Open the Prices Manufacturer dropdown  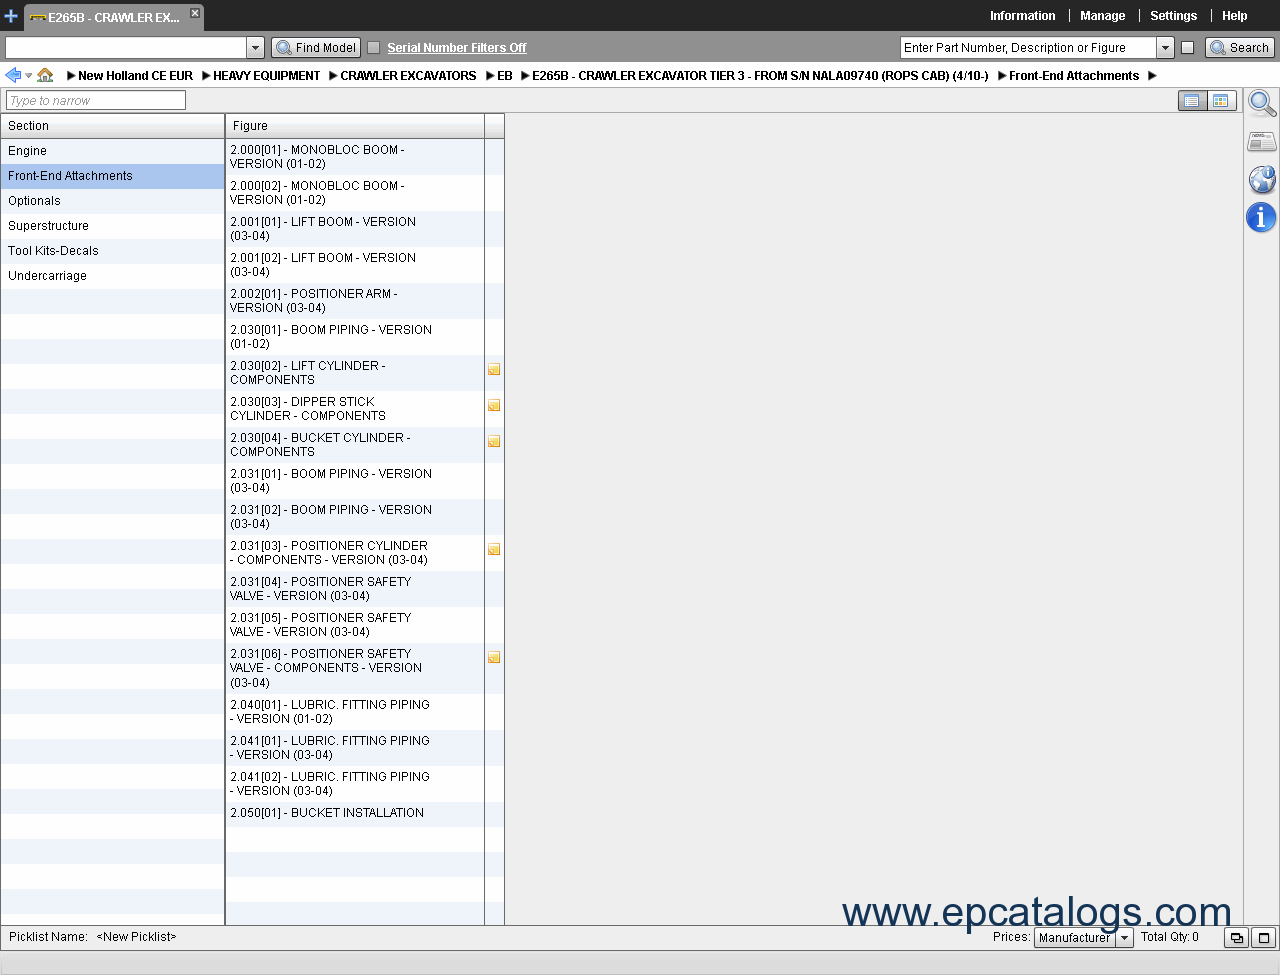point(1083,938)
